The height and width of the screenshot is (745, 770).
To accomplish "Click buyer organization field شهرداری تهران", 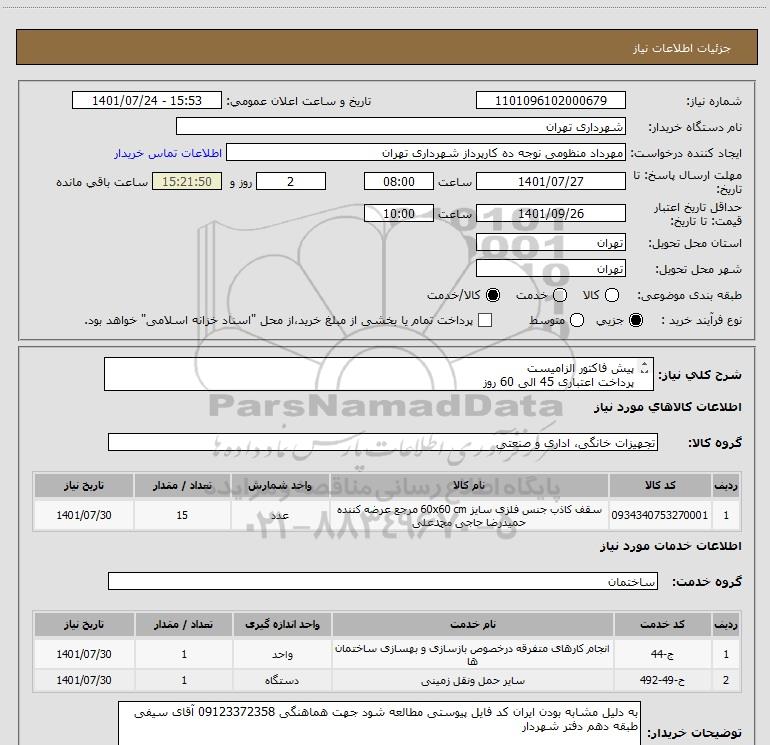I will [401, 126].
